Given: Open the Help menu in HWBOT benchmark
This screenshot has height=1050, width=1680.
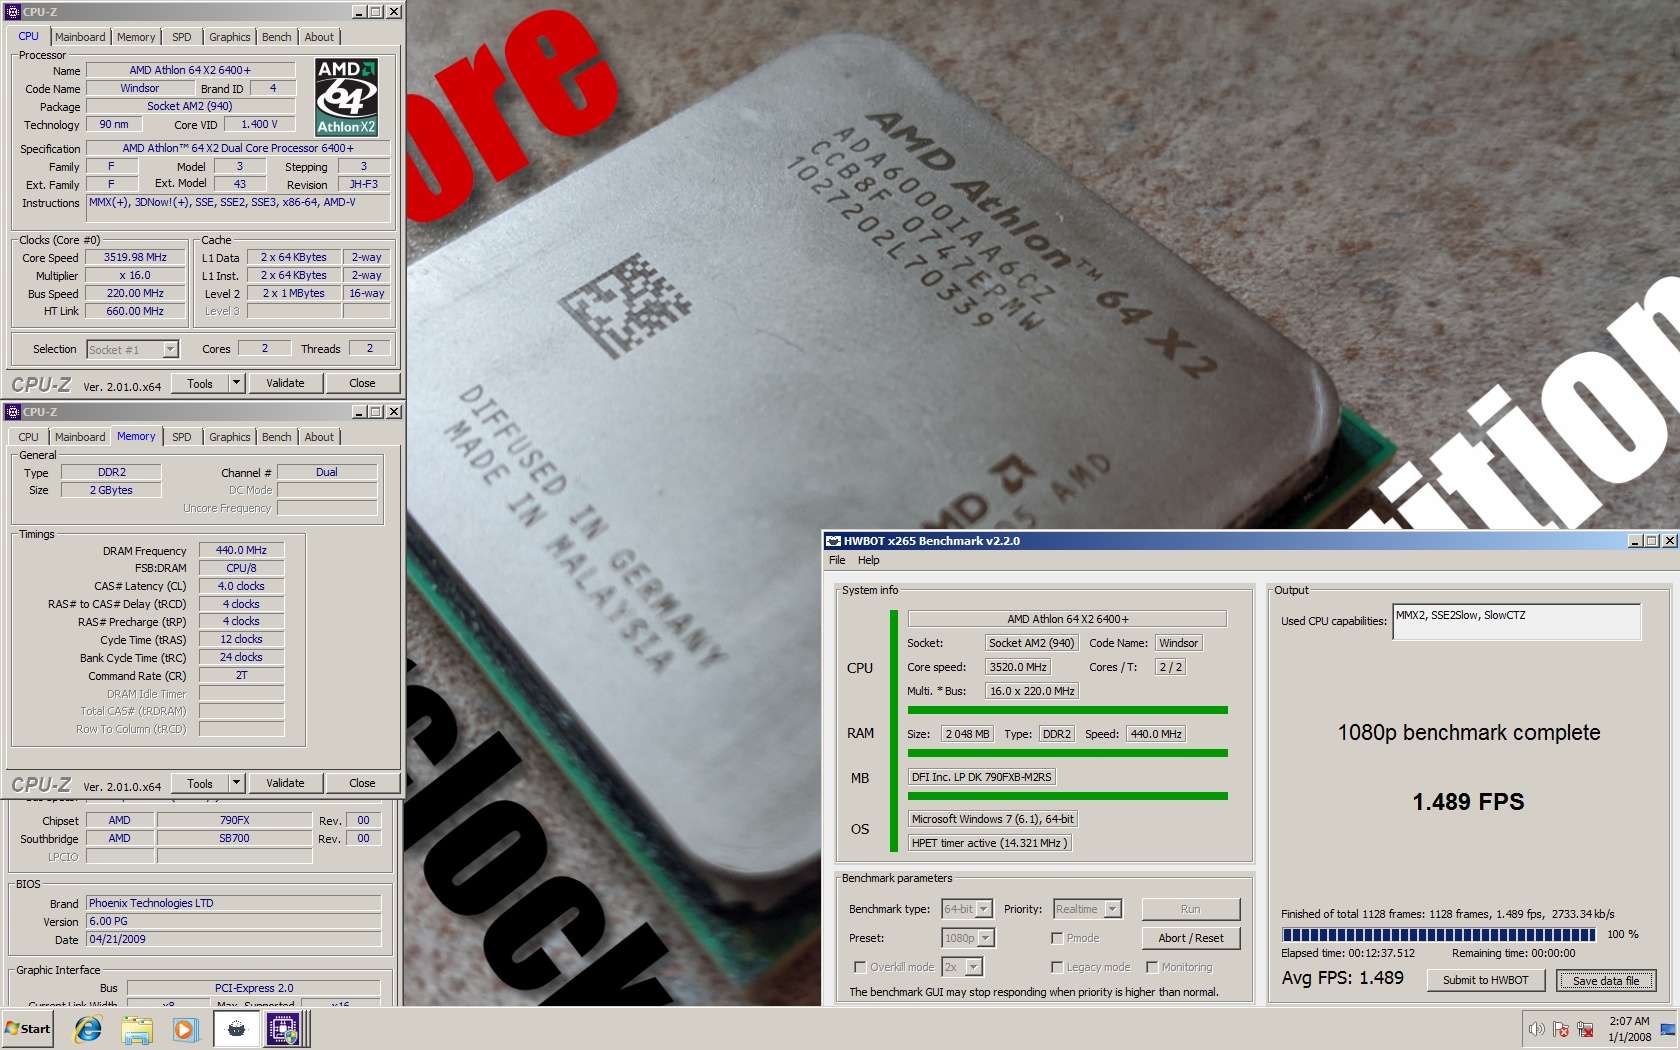Looking at the screenshot, I should click(x=869, y=560).
